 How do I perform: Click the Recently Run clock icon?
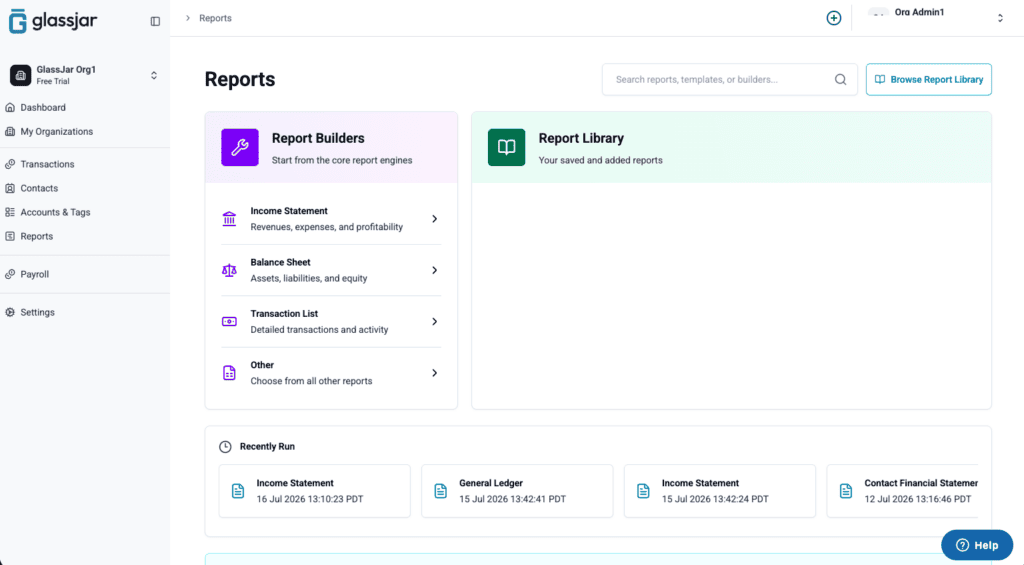225,447
